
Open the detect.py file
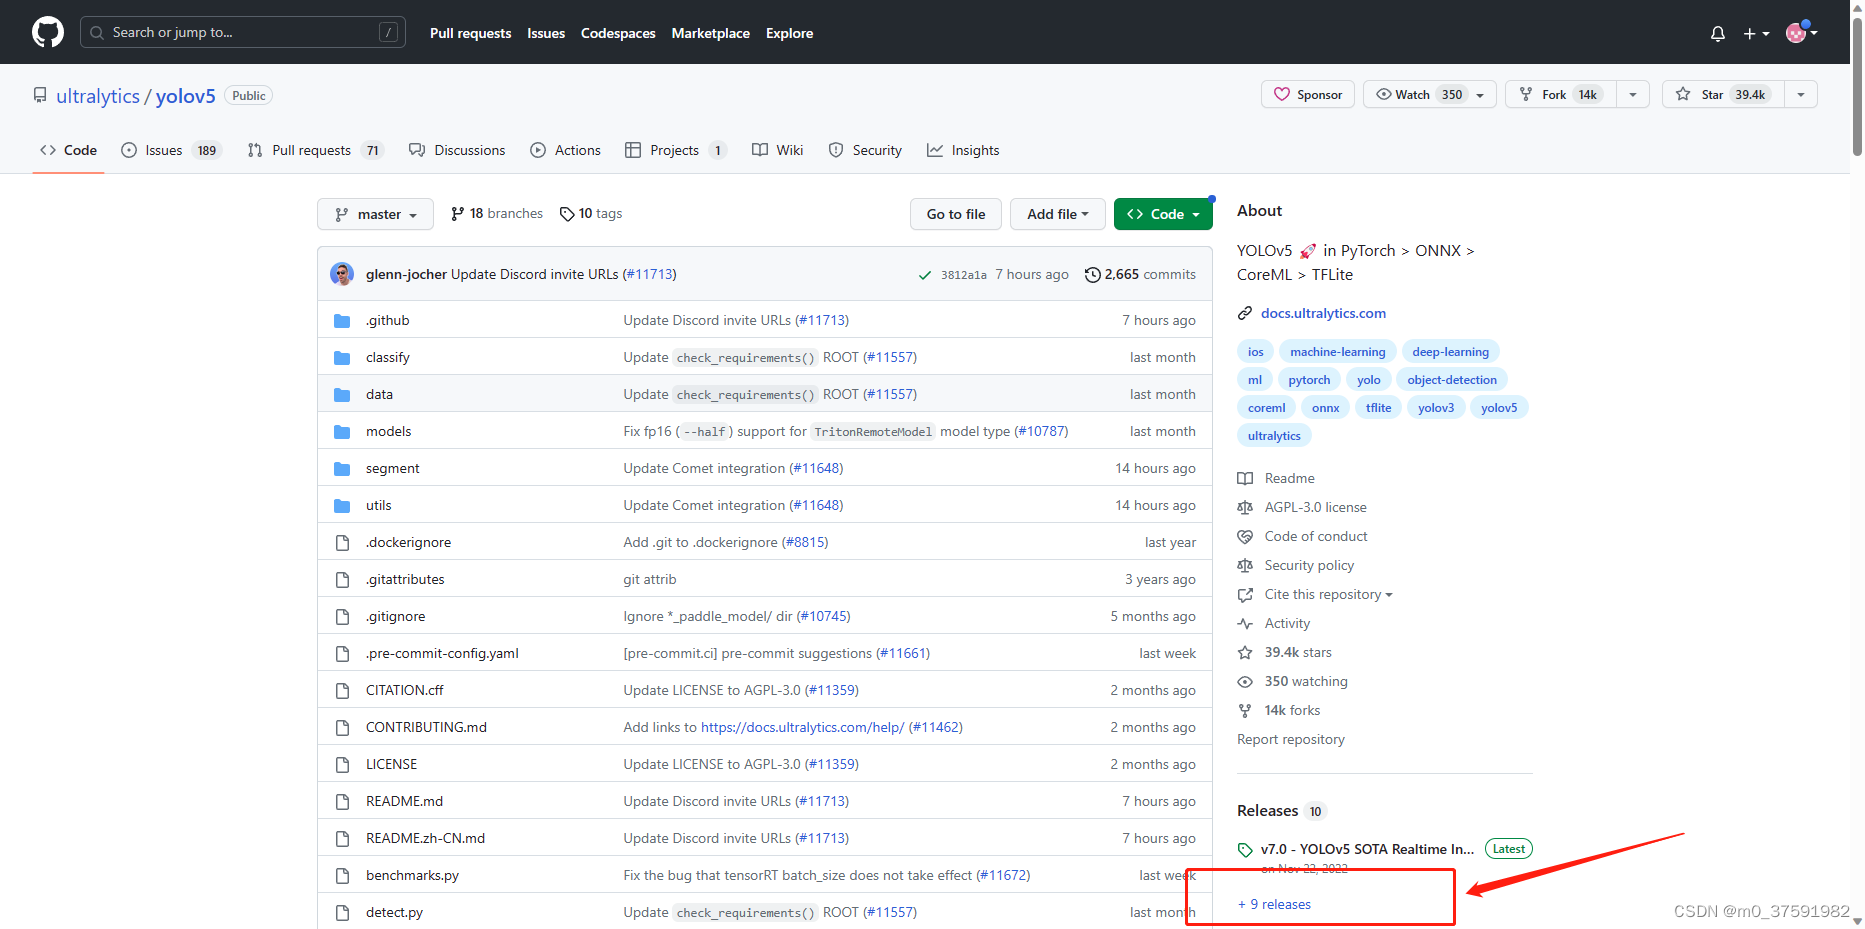[x=394, y=912]
